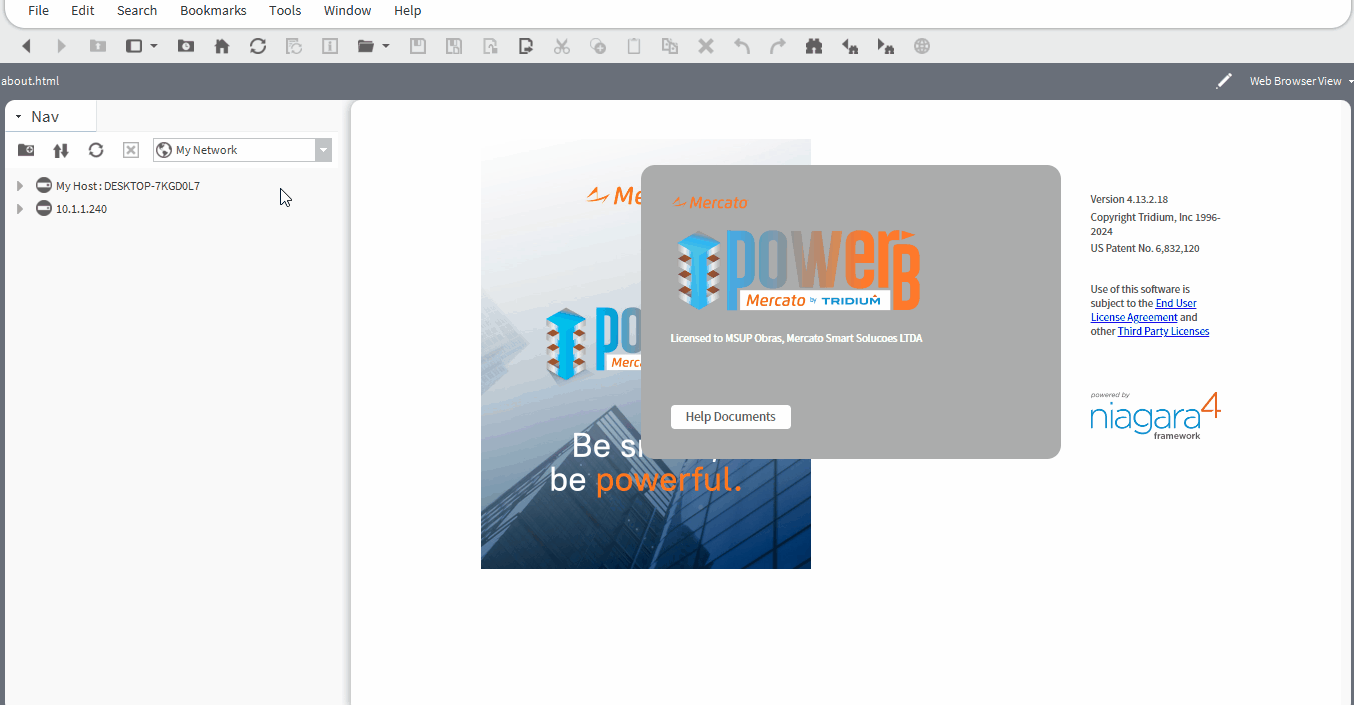Click the Open folder icon in toolbar
The image size is (1354, 705).
366,46
